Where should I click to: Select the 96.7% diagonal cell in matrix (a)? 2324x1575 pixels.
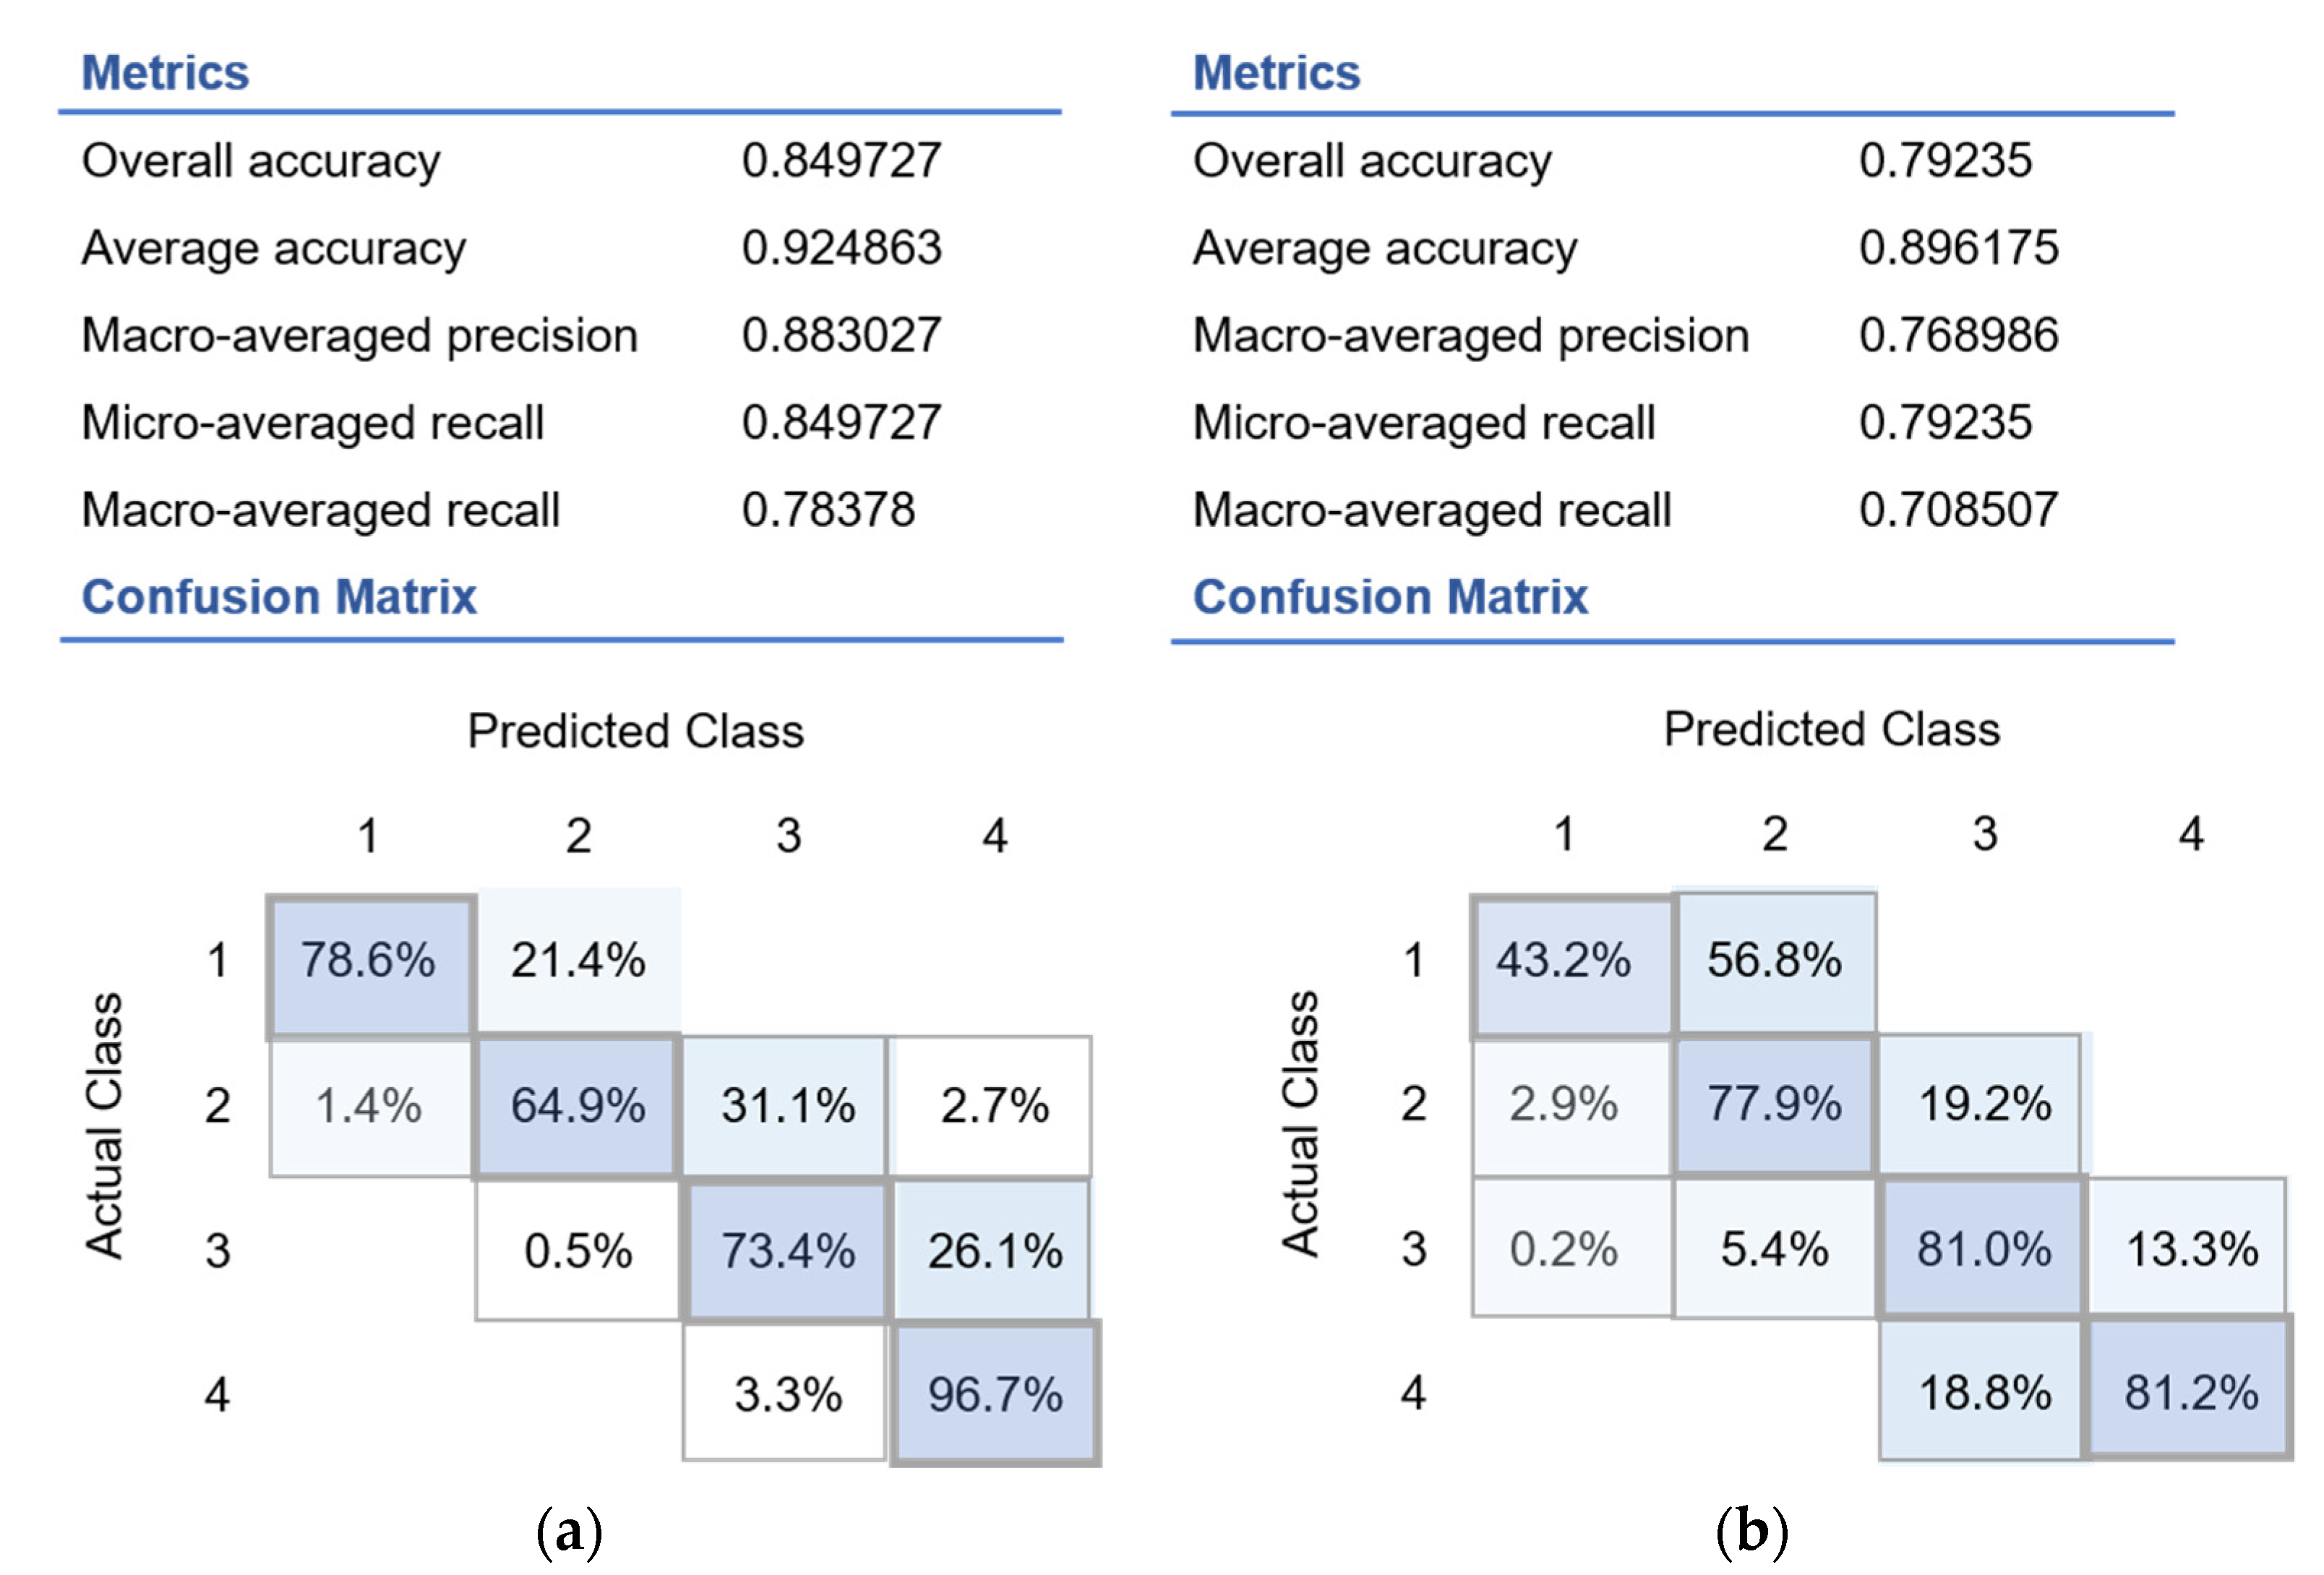pyautogui.click(x=995, y=1395)
